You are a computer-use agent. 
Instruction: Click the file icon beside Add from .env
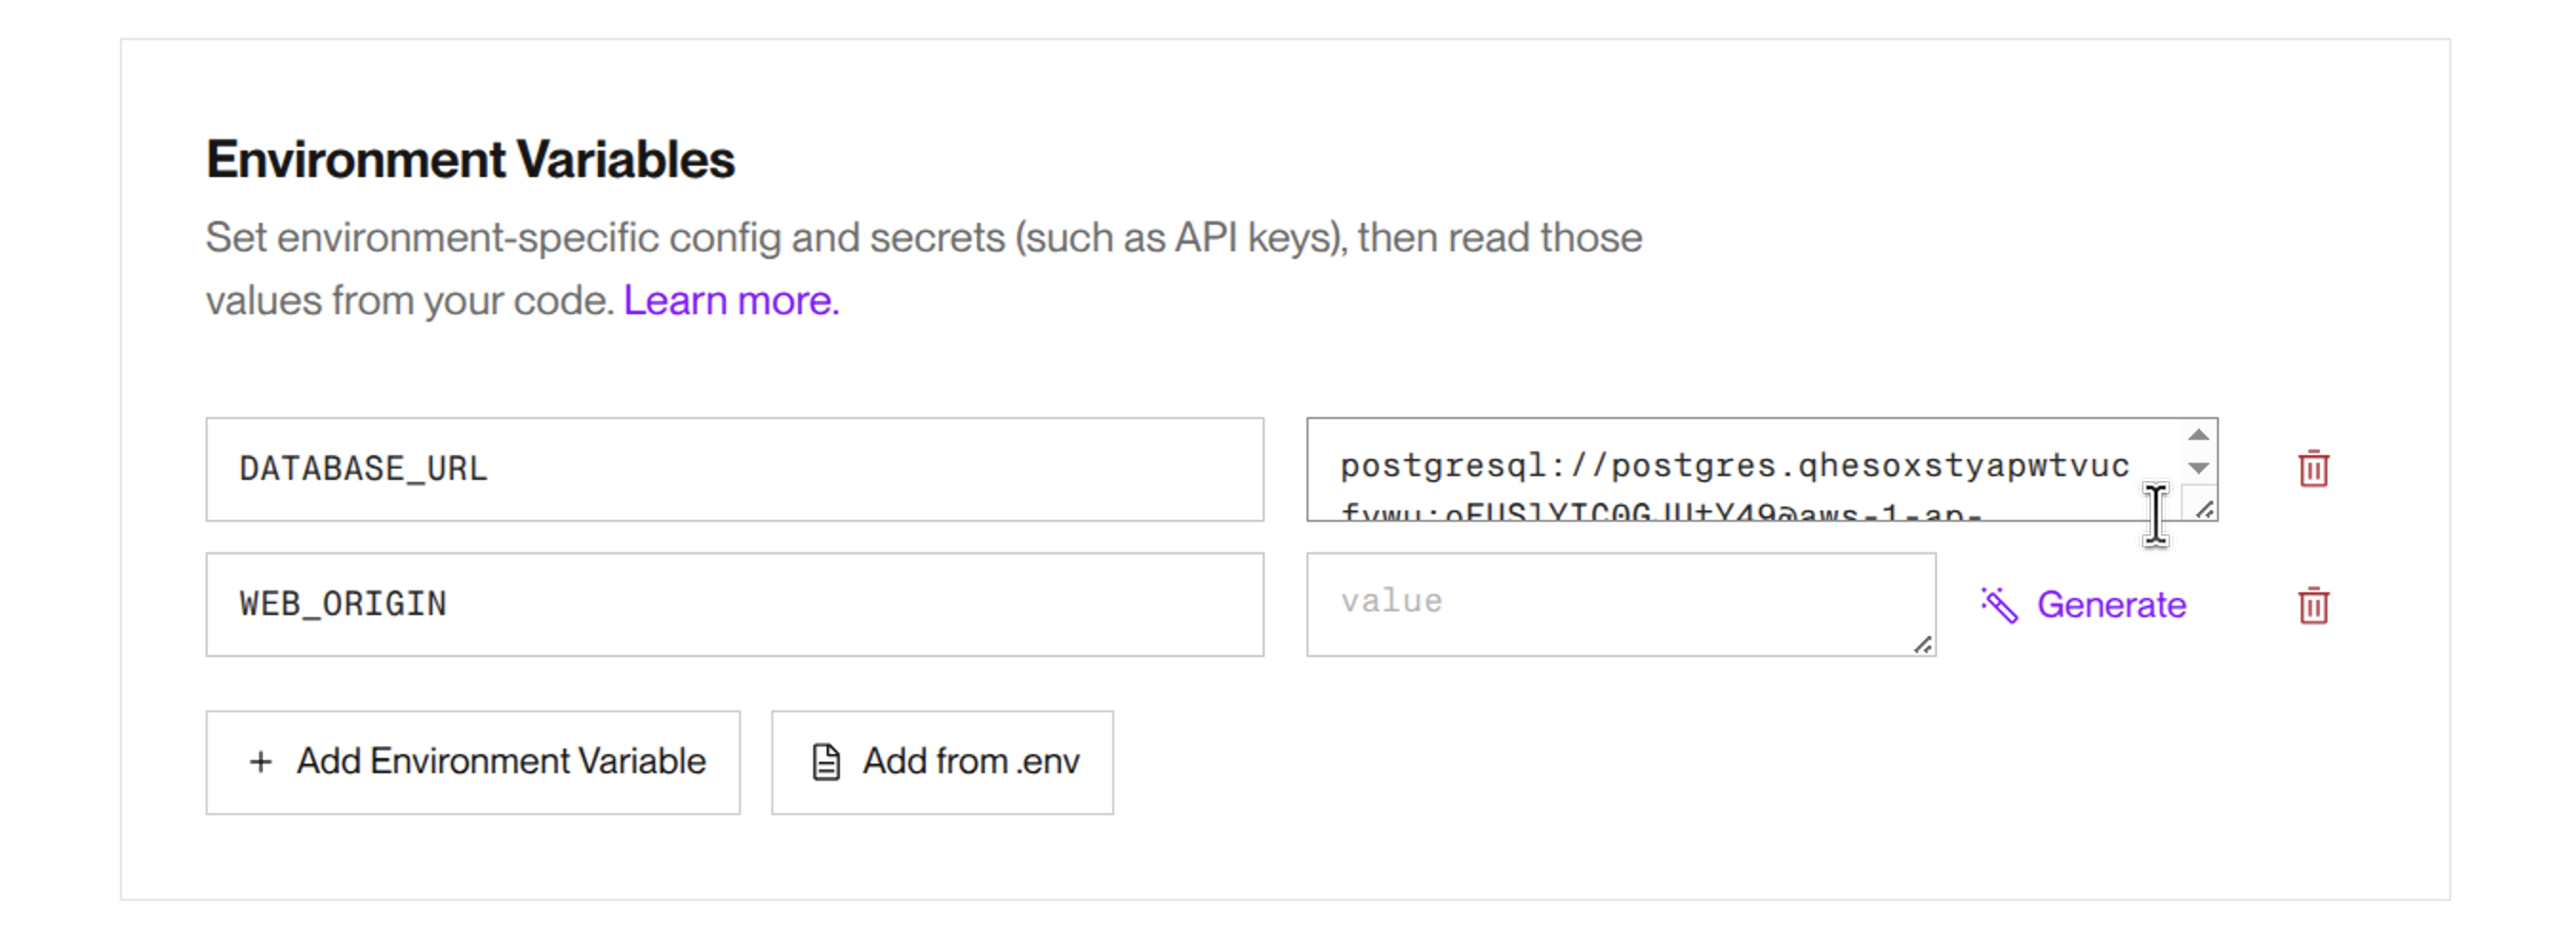(826, 762)
